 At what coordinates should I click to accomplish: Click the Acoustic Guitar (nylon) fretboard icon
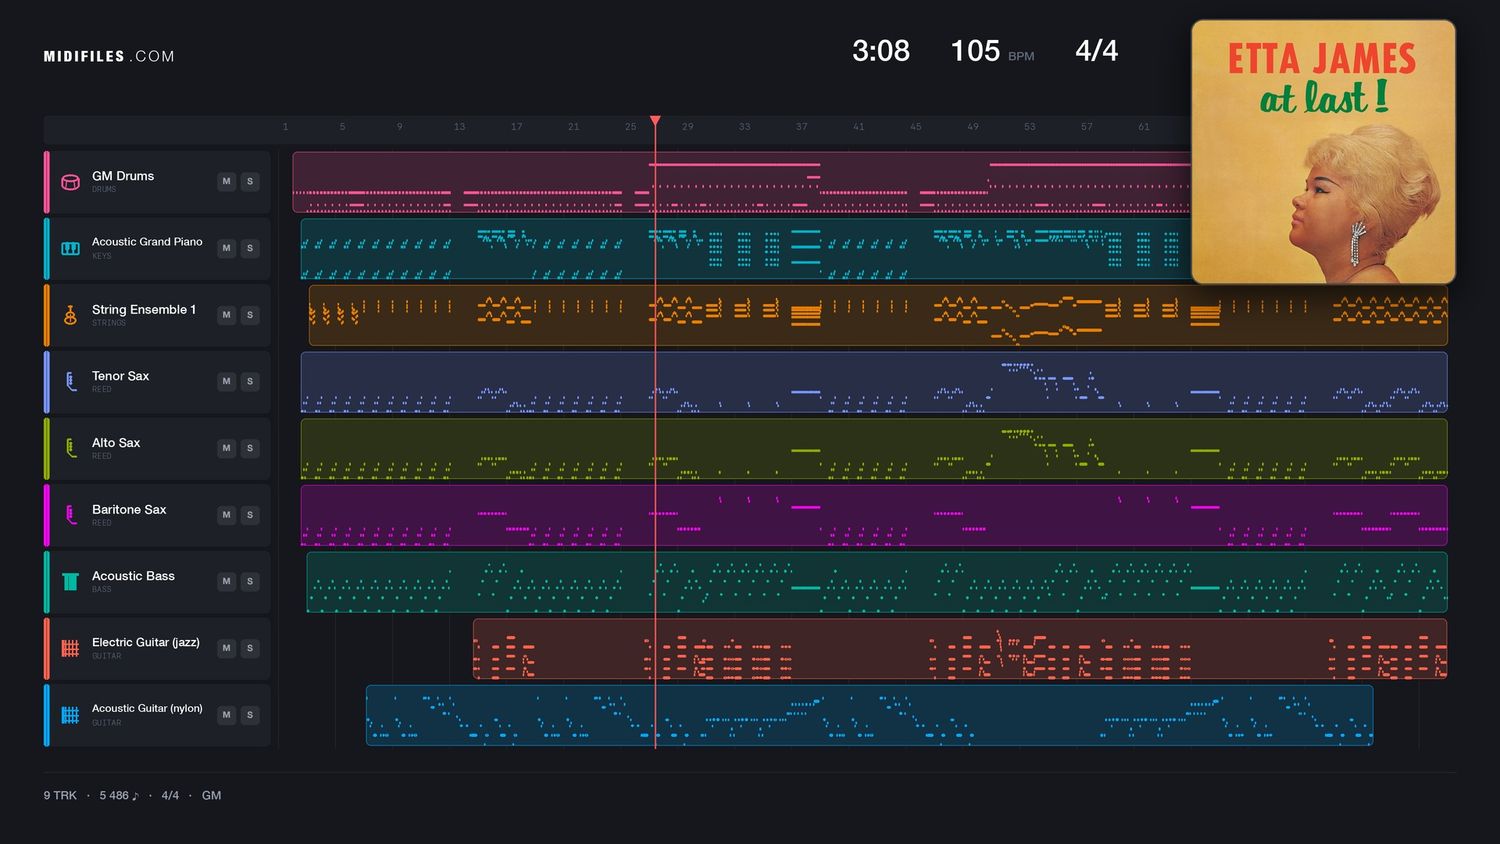point(70,715)
